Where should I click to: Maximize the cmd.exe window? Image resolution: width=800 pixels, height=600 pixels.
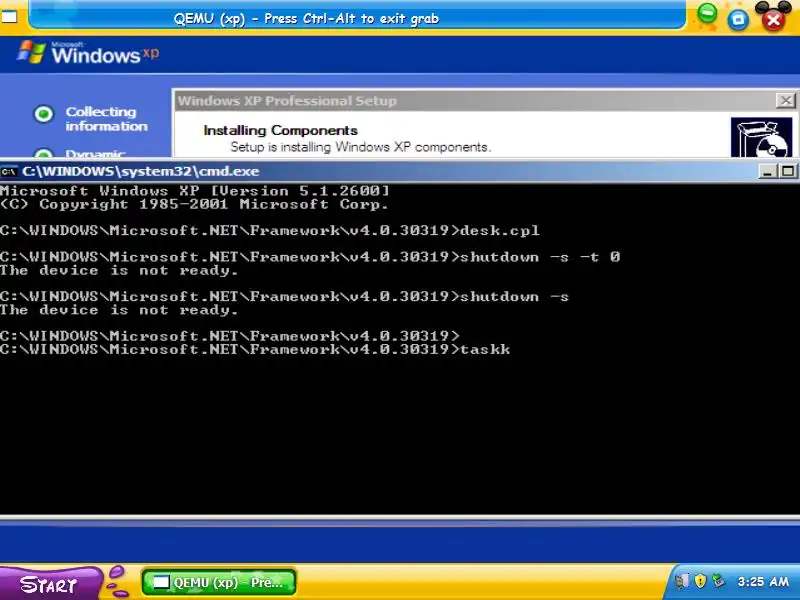[x=787, y=171]
